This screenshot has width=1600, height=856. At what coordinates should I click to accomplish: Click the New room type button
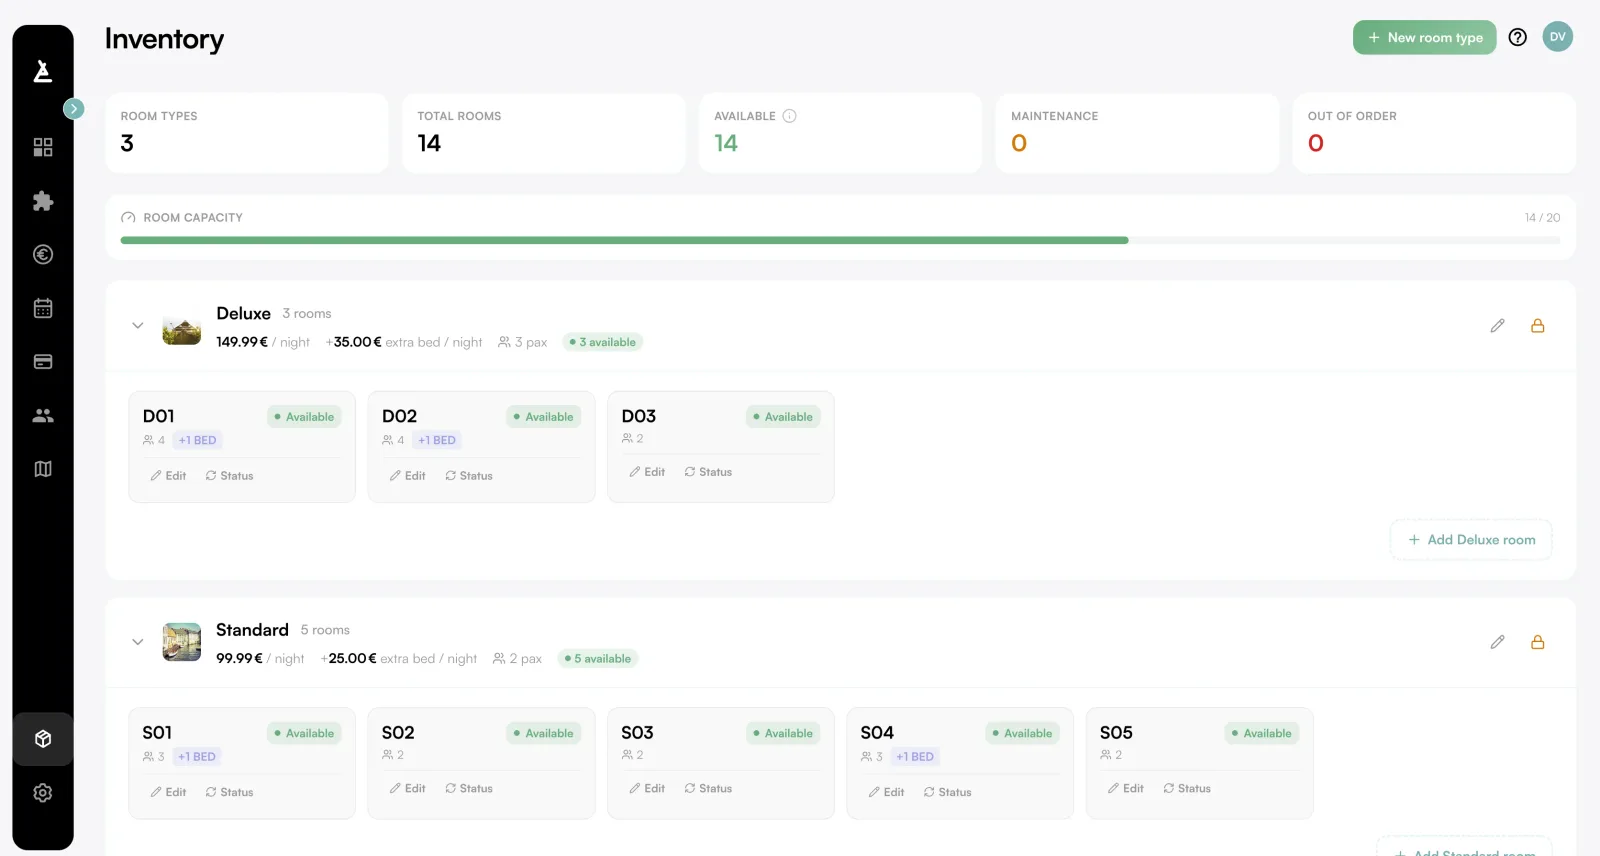click(1424, 38)
